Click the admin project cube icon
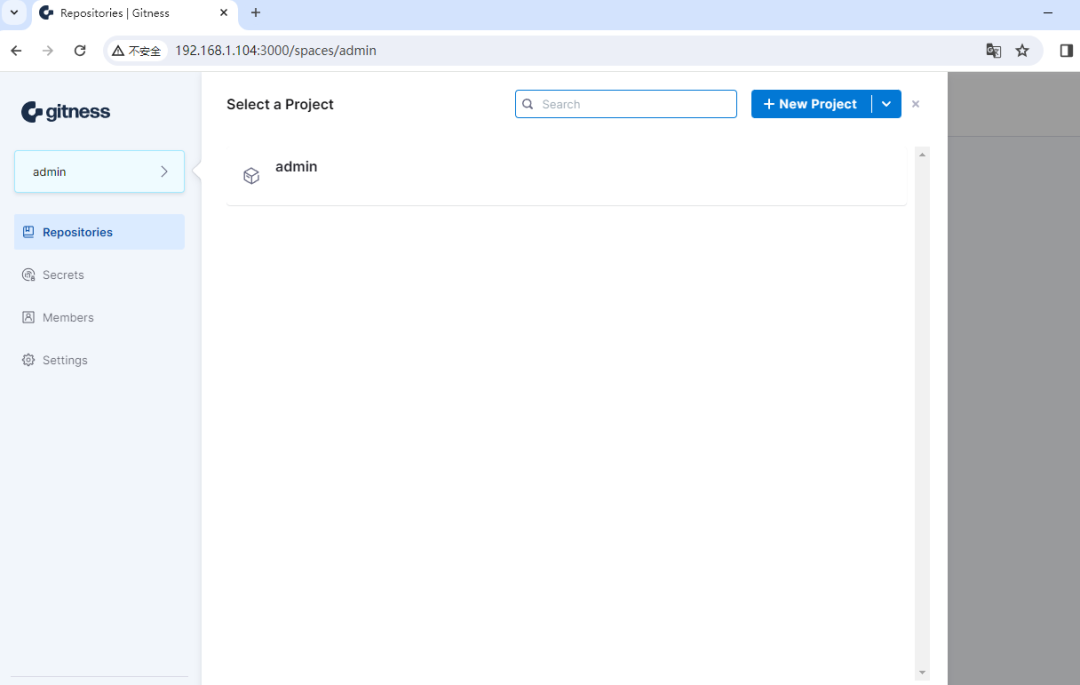 pyautogui.click(x=251, y=176)
